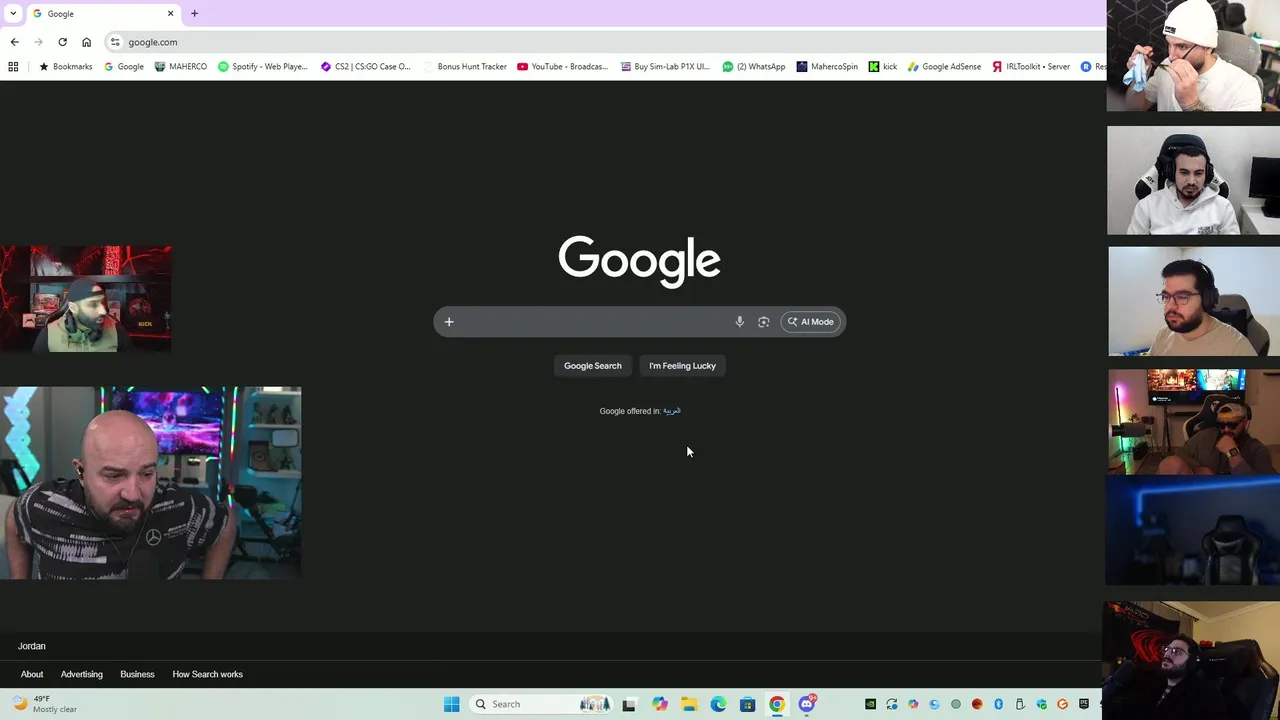Open Discord from the taskbar
This screenshot has width=1280, height=720.
pyautogui.click(x=807, y=704)
